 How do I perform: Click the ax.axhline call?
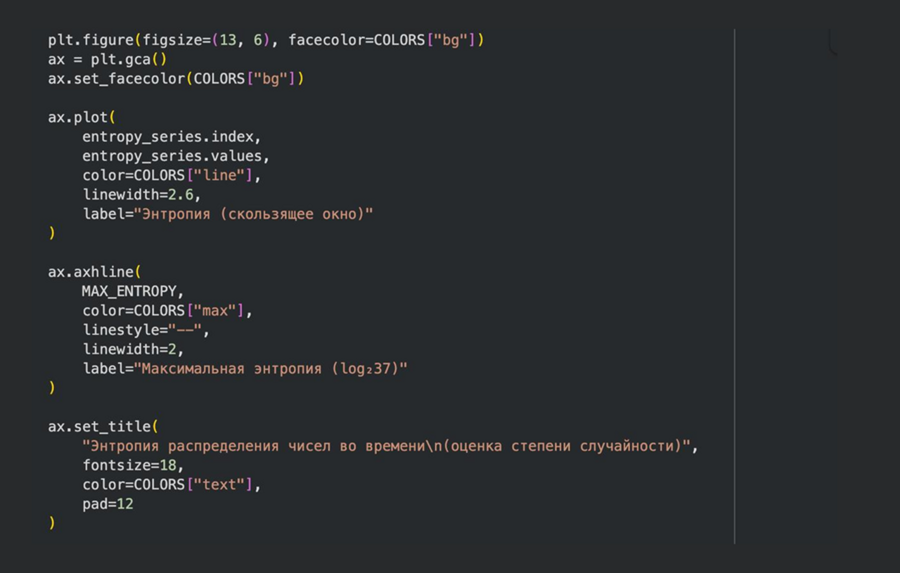[x=91, y=272]
